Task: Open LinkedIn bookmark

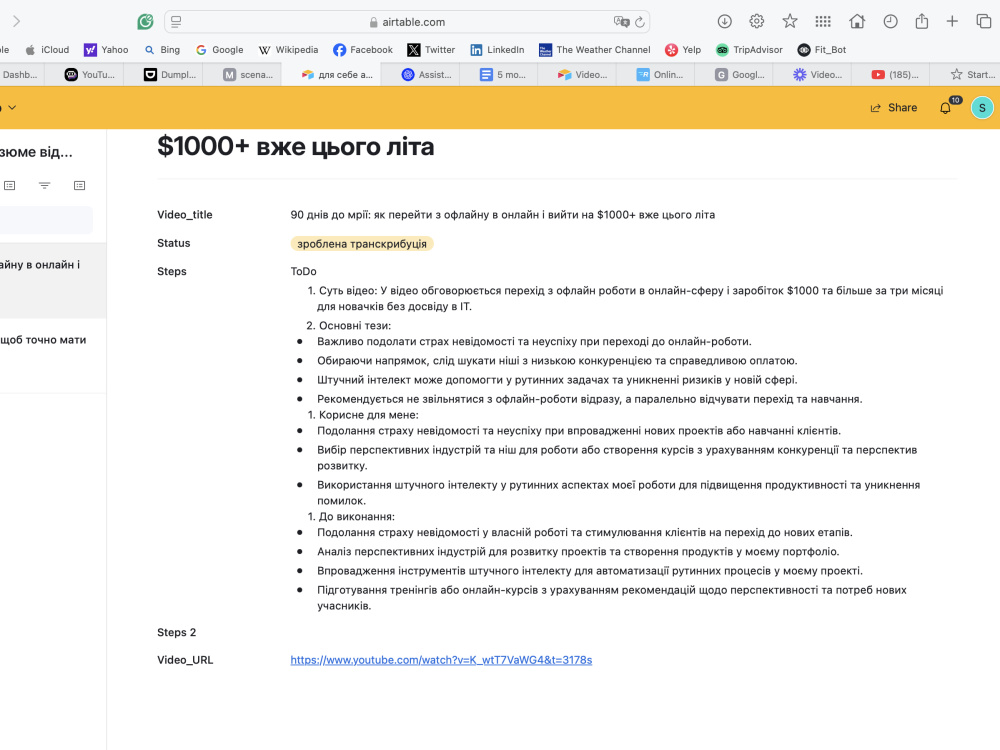Action: pyautogui.click(x=497, y=50)
